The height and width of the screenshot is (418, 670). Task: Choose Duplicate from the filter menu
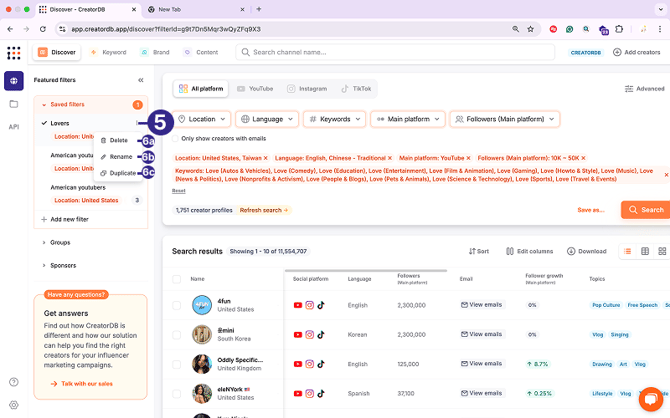[x=118, y=173]
